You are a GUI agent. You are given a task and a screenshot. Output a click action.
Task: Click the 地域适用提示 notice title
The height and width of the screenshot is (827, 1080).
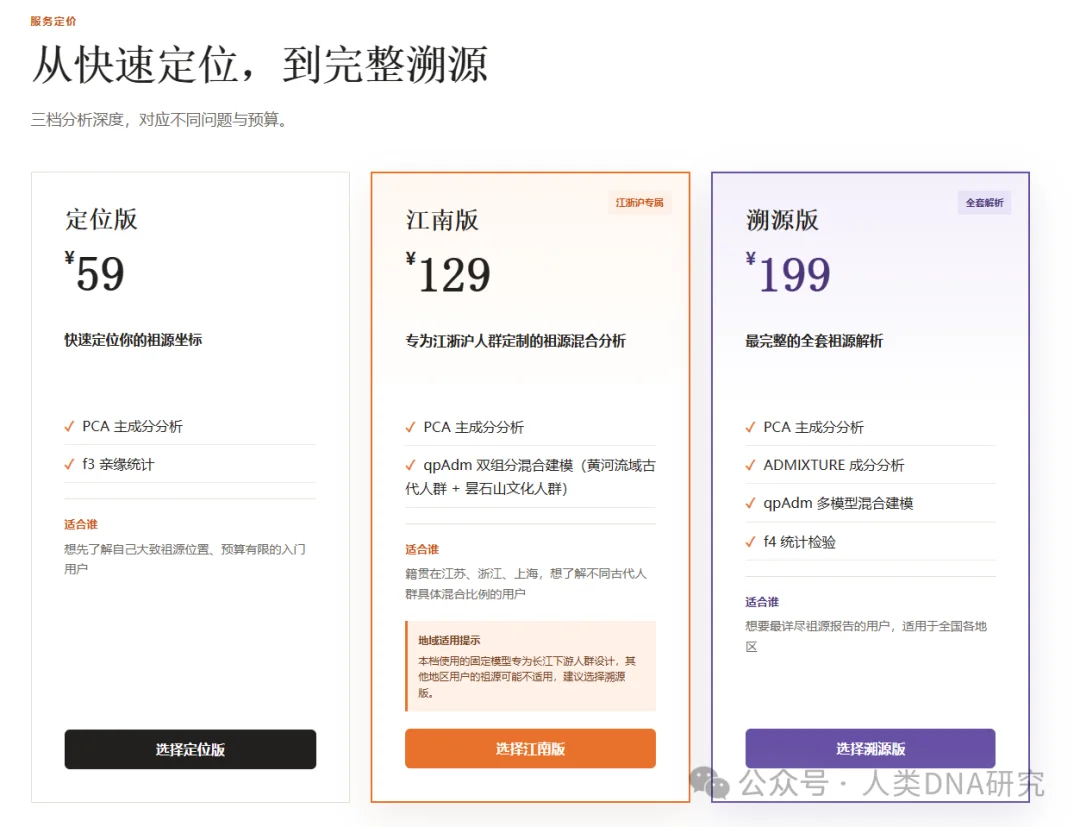point(449,640)
